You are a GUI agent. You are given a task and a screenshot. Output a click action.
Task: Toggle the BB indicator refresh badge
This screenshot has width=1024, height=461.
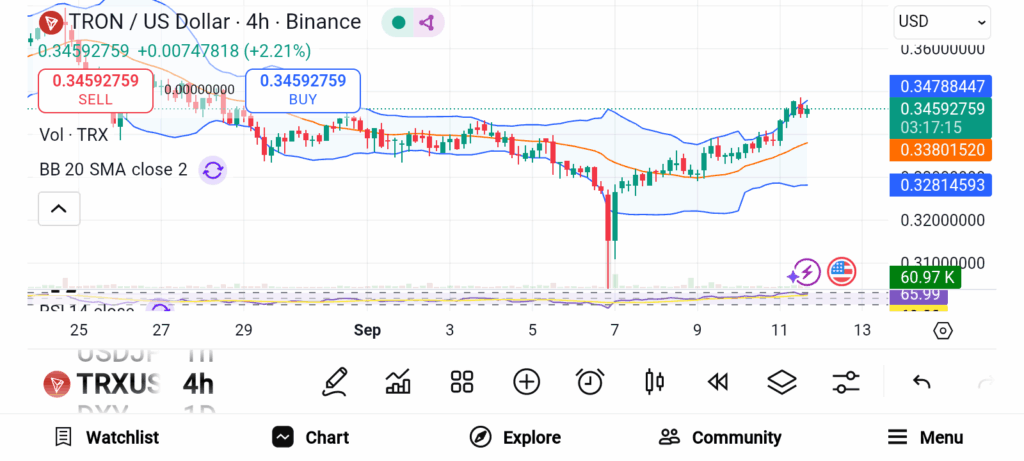[x=212, y=170]
